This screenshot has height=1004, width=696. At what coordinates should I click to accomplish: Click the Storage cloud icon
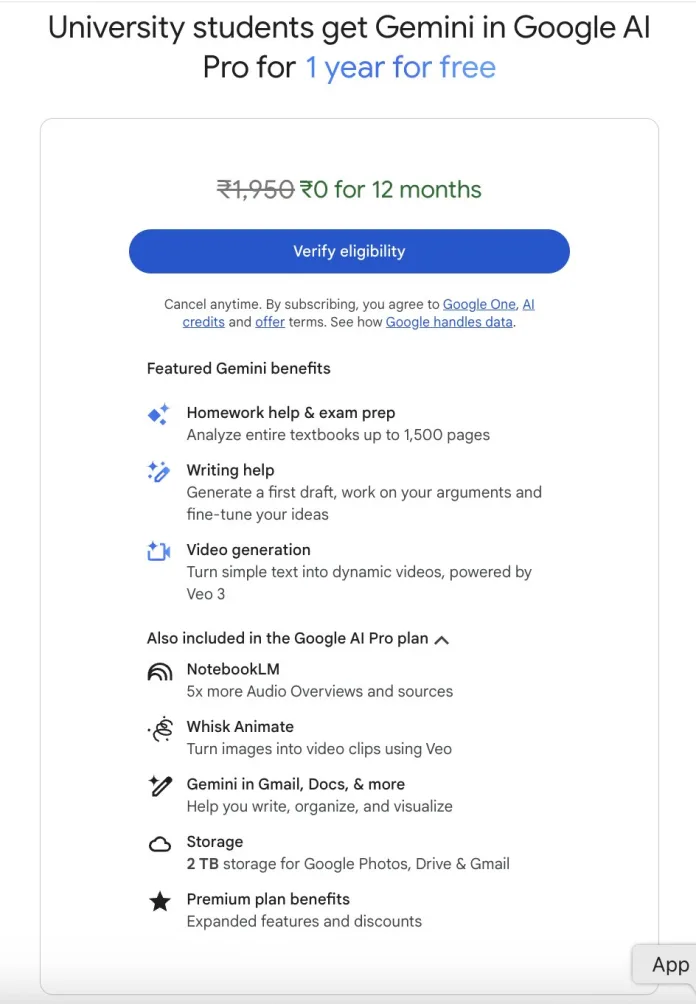tap(160, 845)
